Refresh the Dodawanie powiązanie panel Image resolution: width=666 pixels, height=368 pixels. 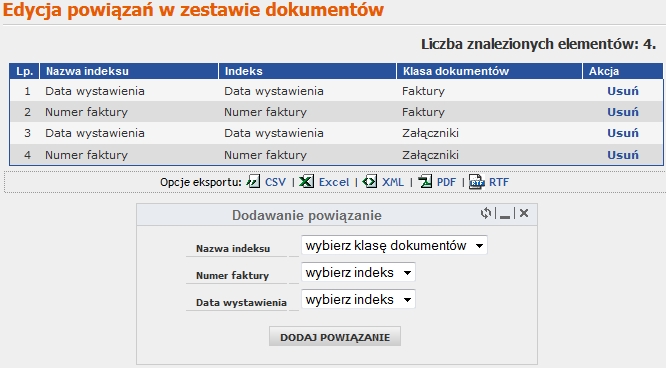485,213
